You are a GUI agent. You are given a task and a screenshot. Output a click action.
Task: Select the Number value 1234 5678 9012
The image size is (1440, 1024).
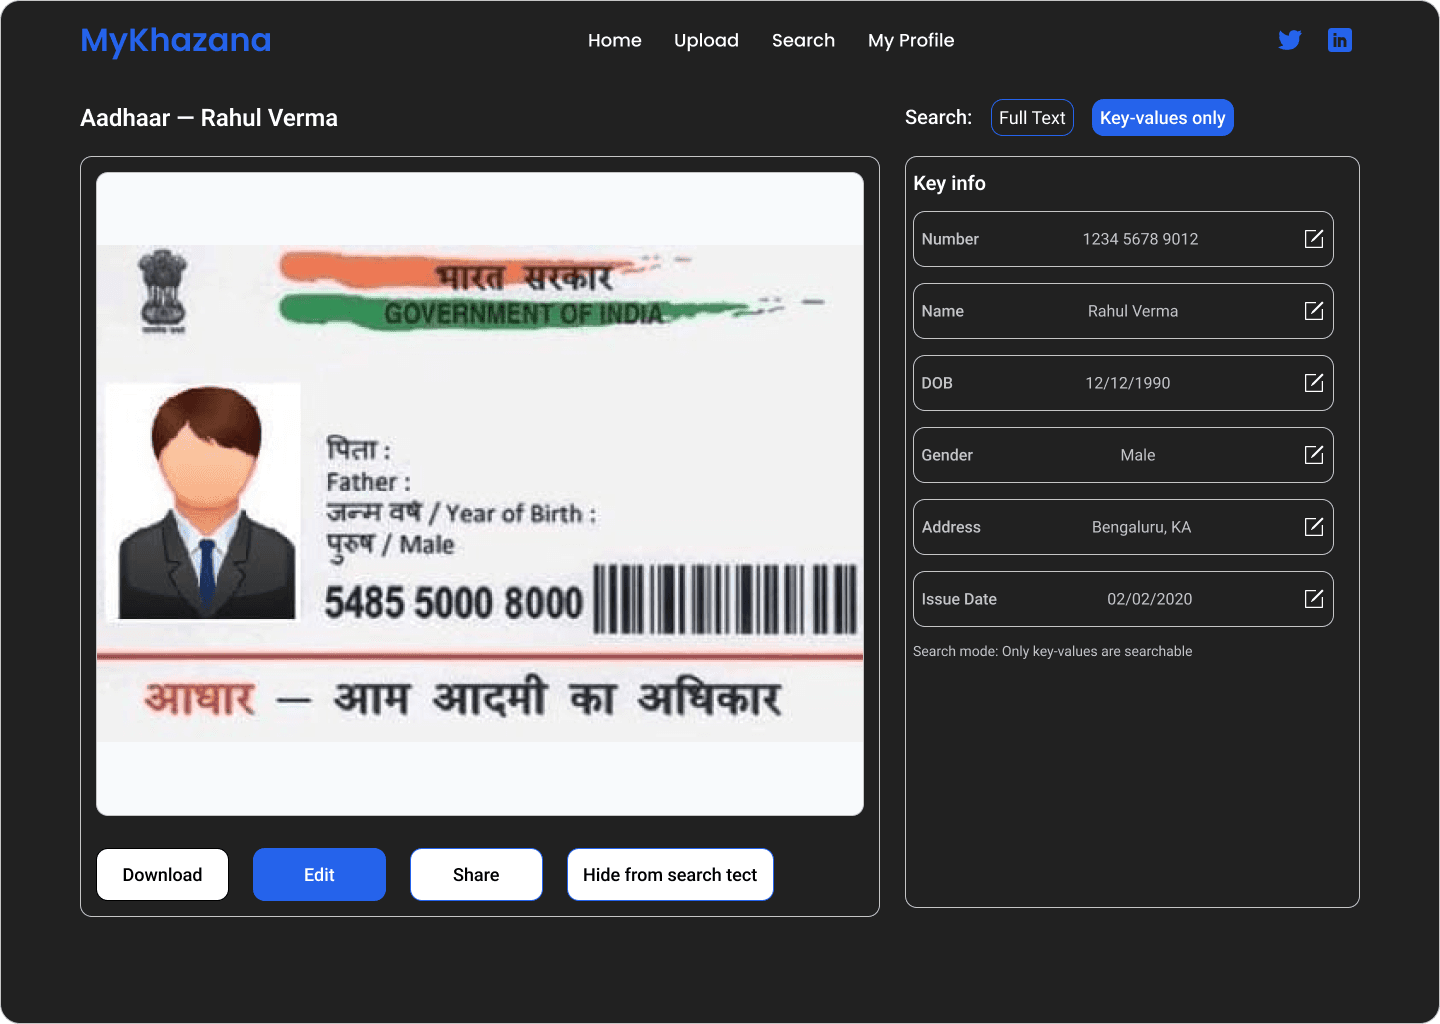click(x=1140, y=239)
